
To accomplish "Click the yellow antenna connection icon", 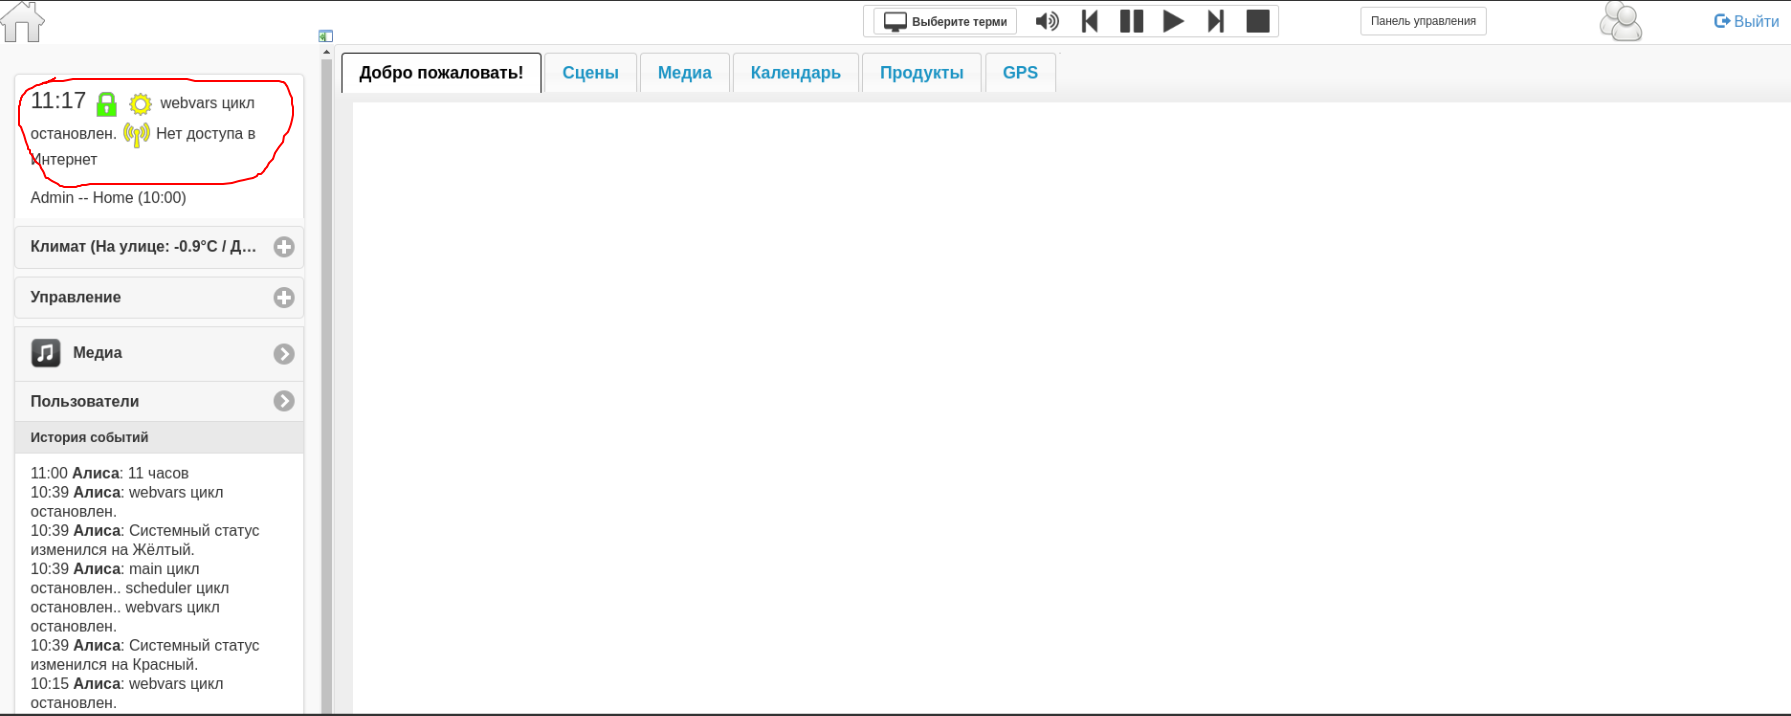I will 137,134.
